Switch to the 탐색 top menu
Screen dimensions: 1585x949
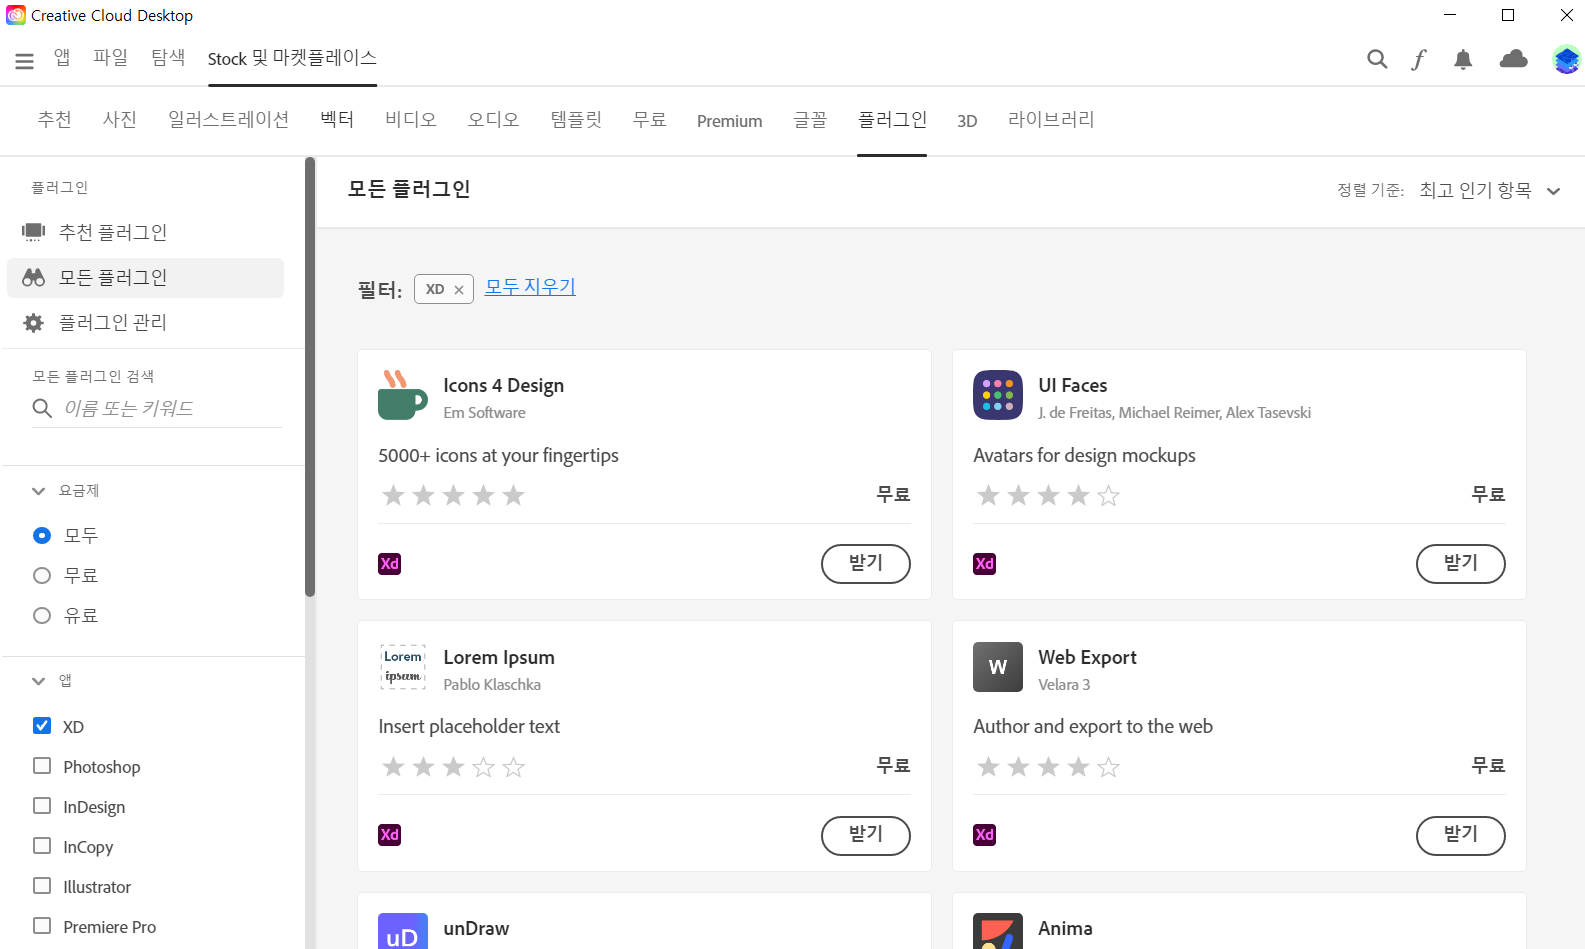168,57
